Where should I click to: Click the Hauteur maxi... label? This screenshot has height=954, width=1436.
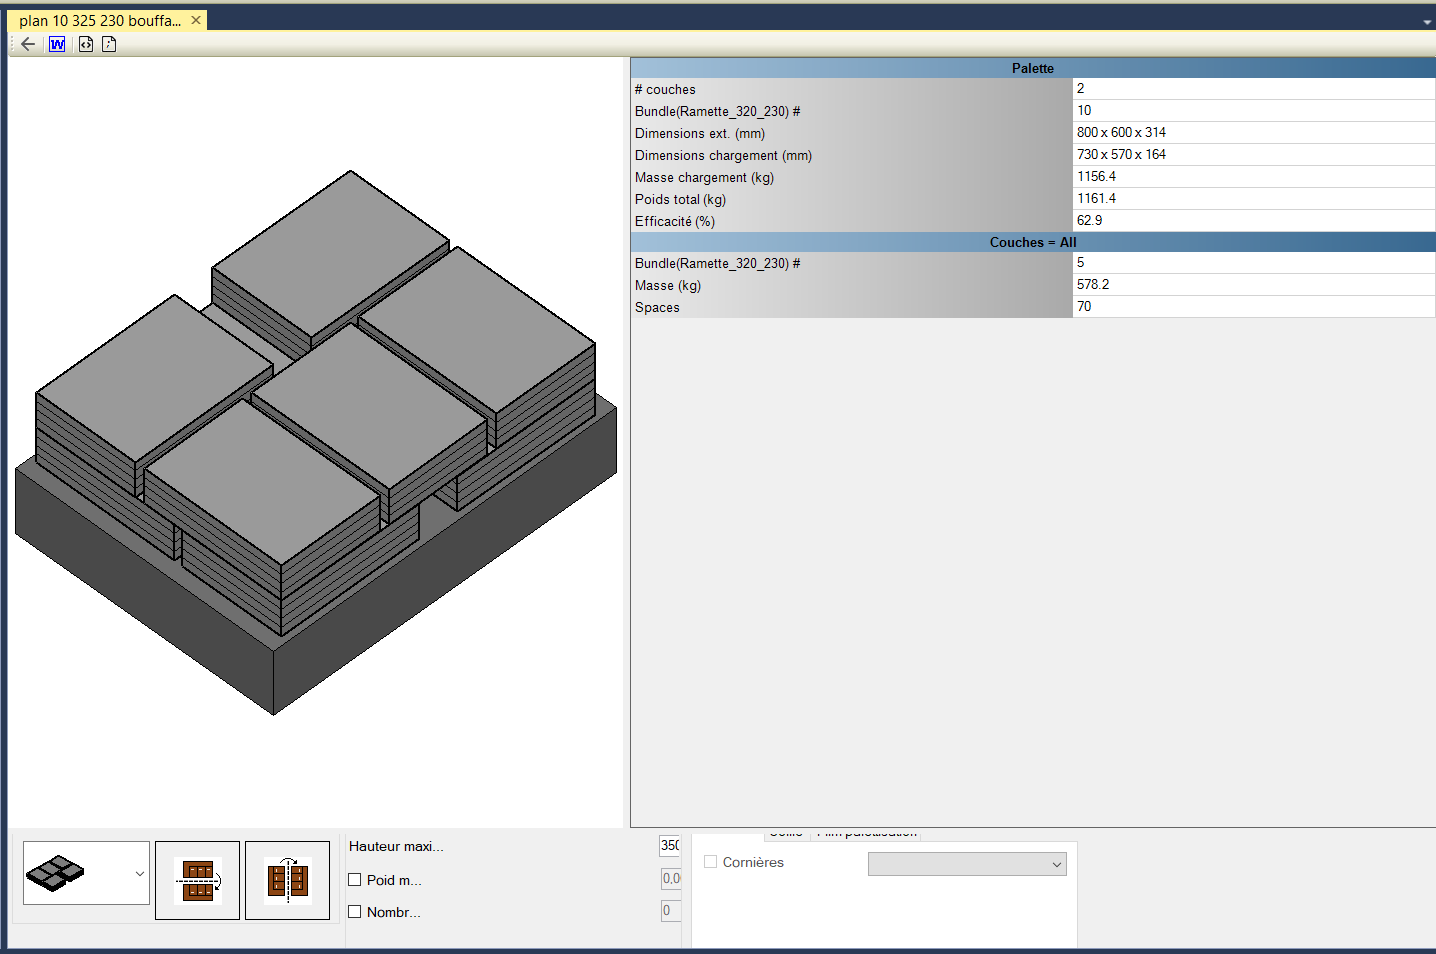click(396, 846)
